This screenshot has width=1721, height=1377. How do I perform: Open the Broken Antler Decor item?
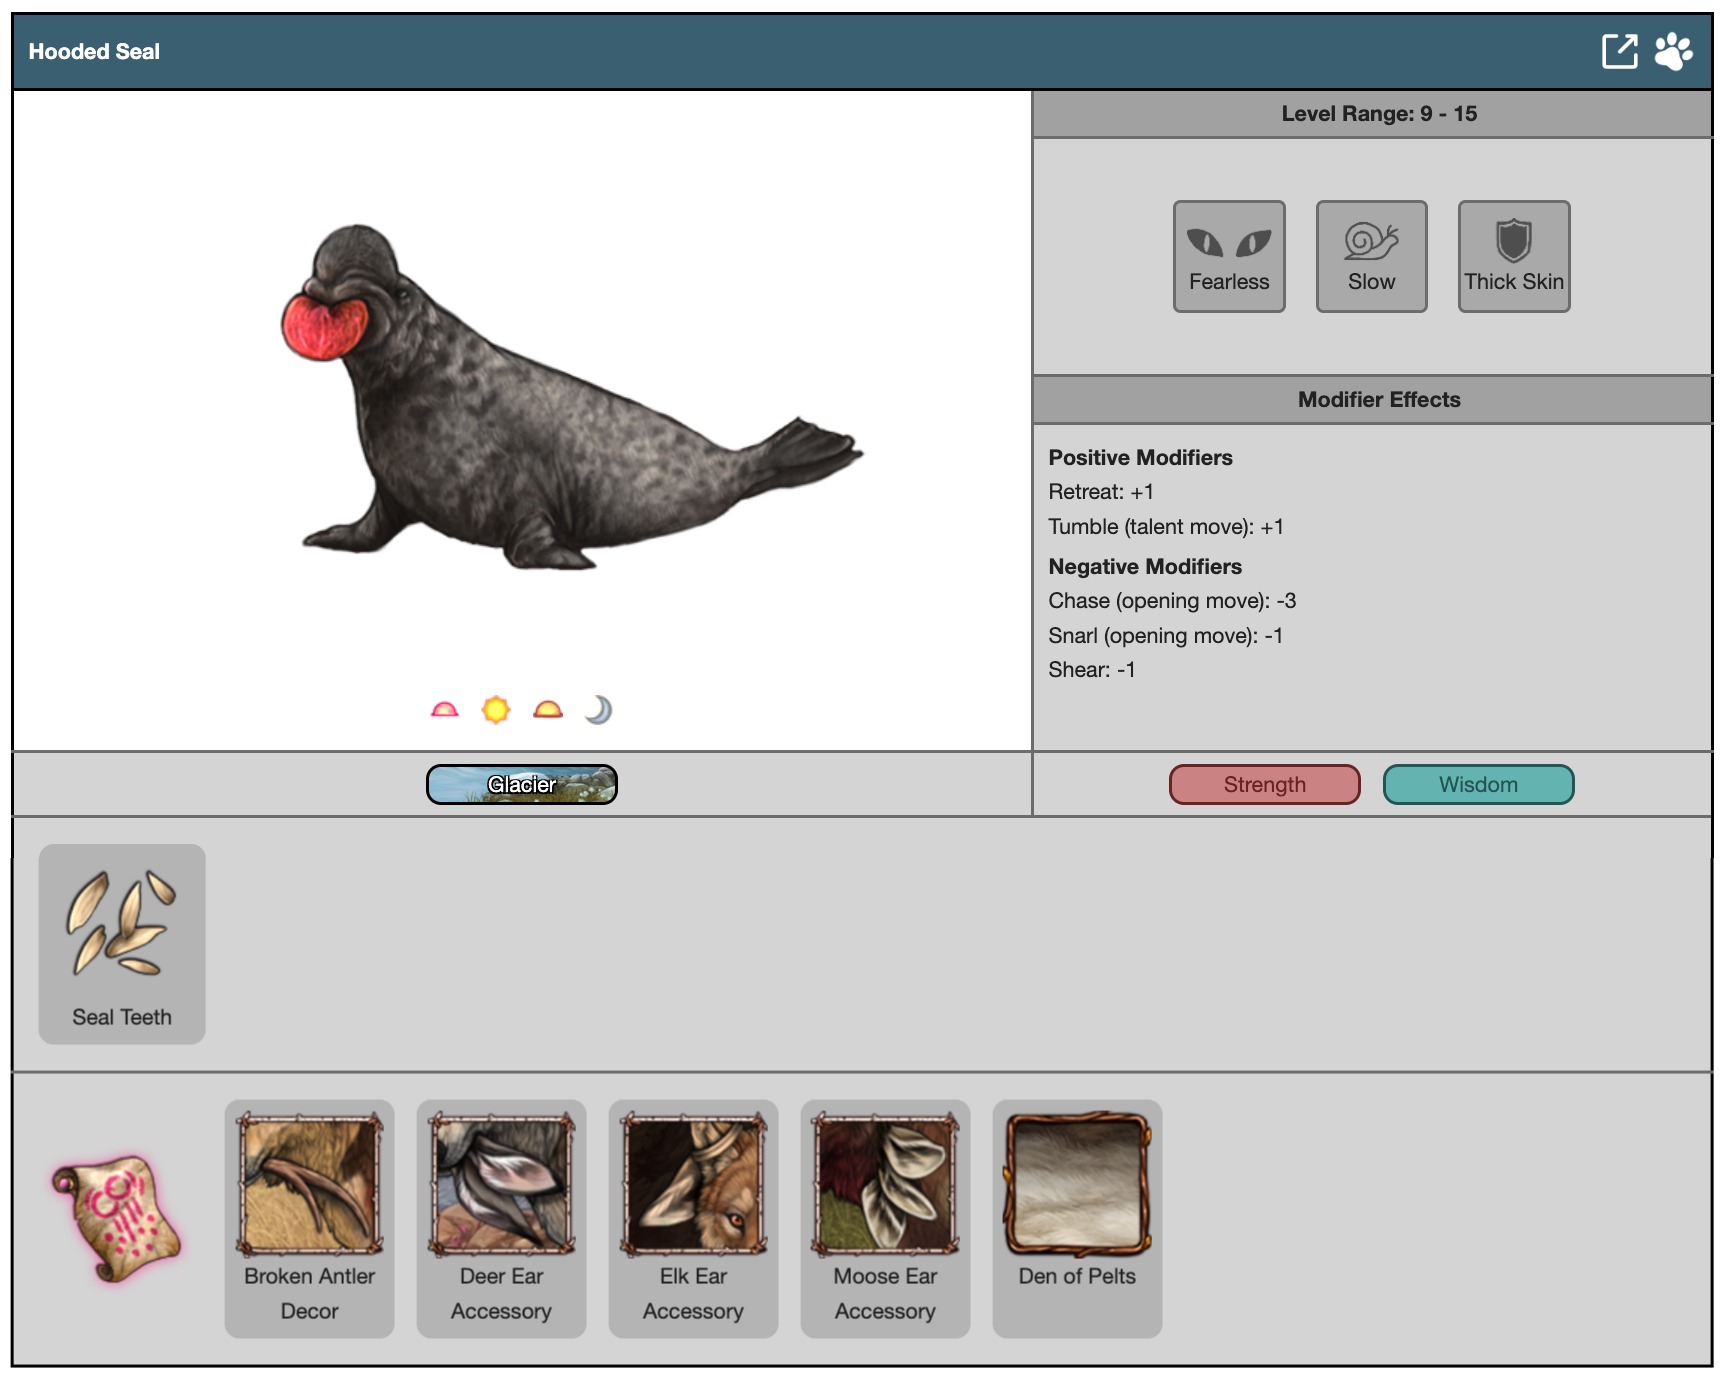click(x=309, y=1218)
